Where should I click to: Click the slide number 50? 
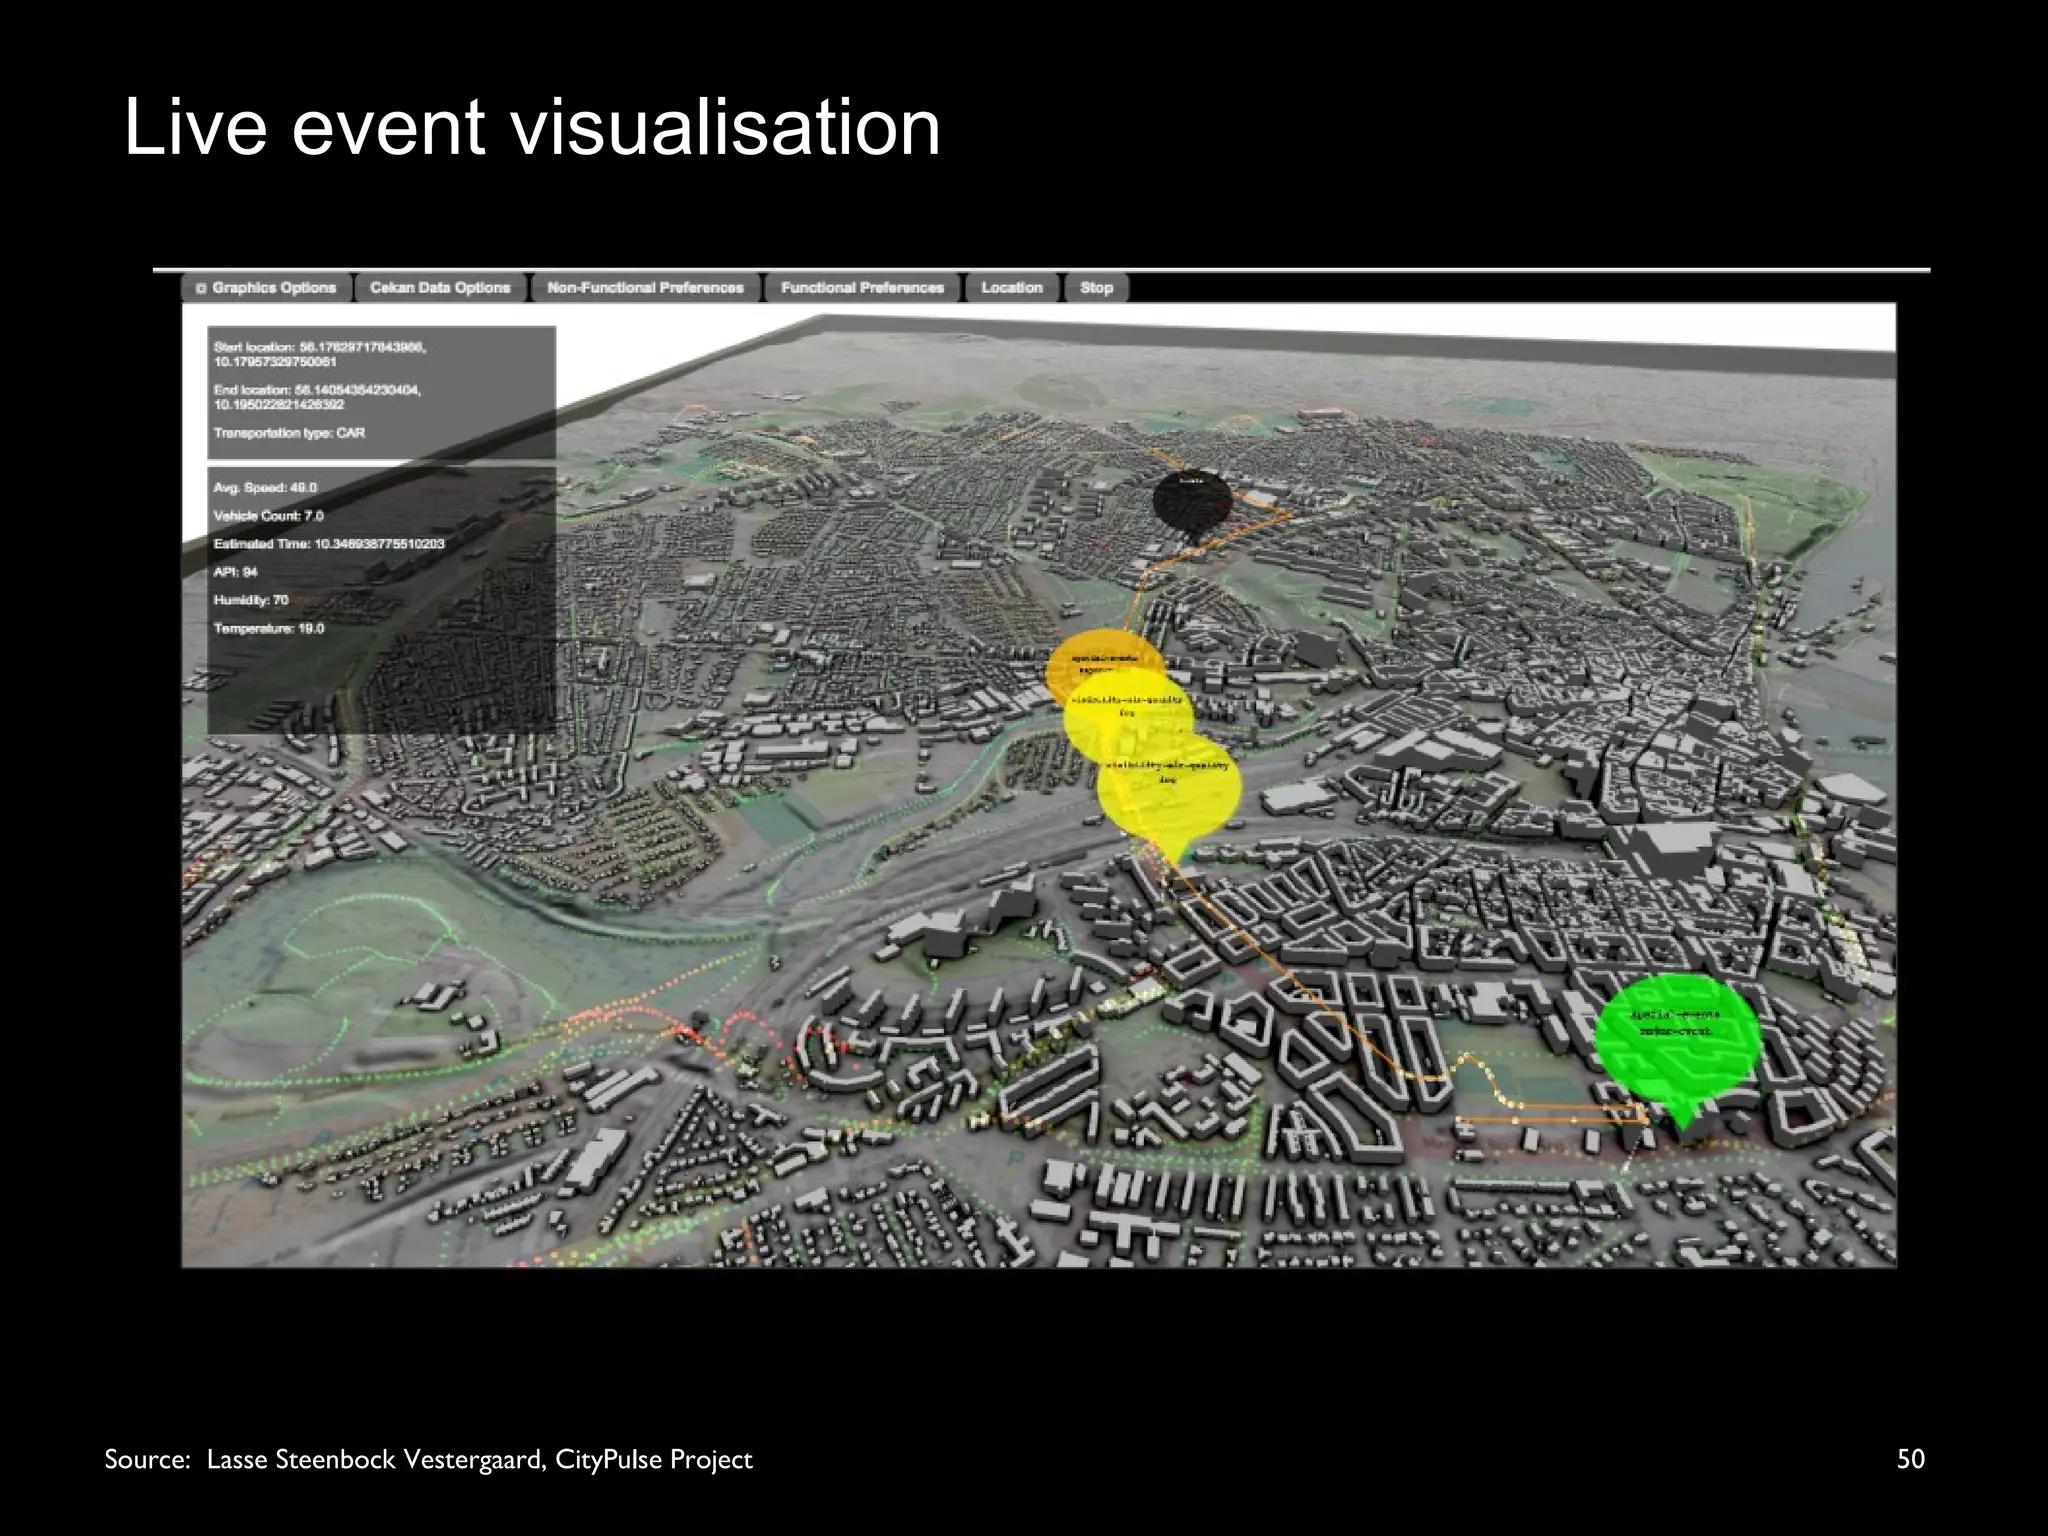1910,1459
